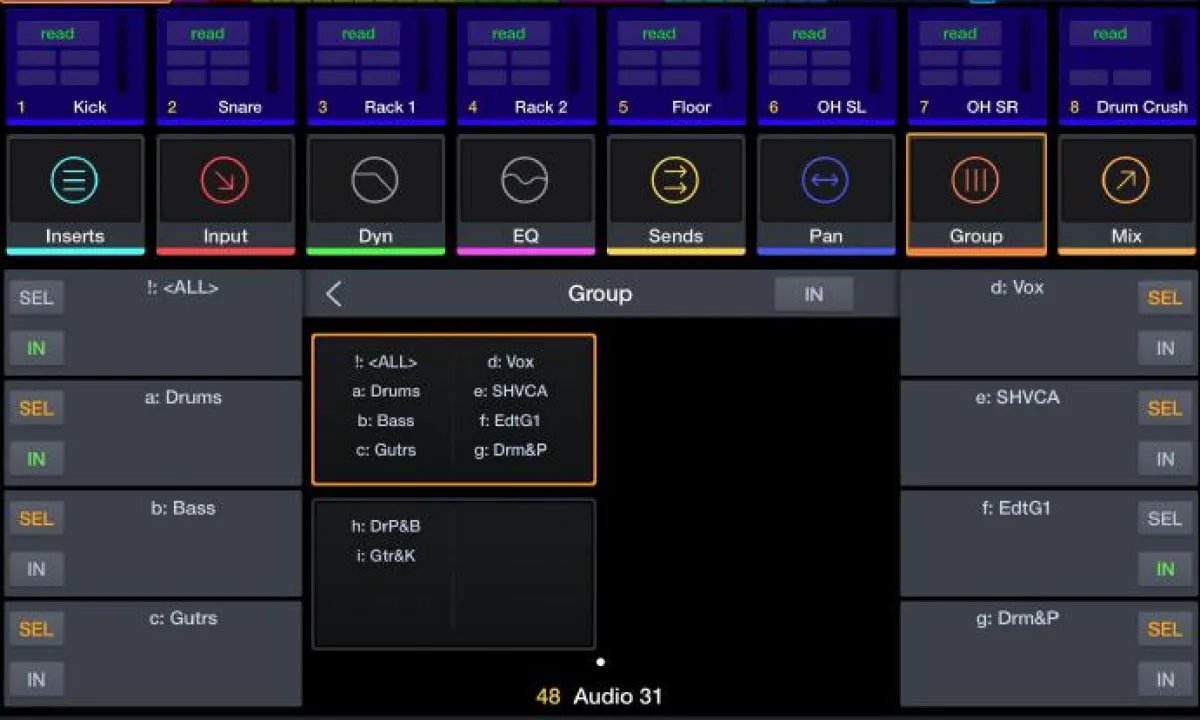Toggle IN for f: EdtG1 group
Viewport: 1200px width, 720px height.
tap(1165, 569)
